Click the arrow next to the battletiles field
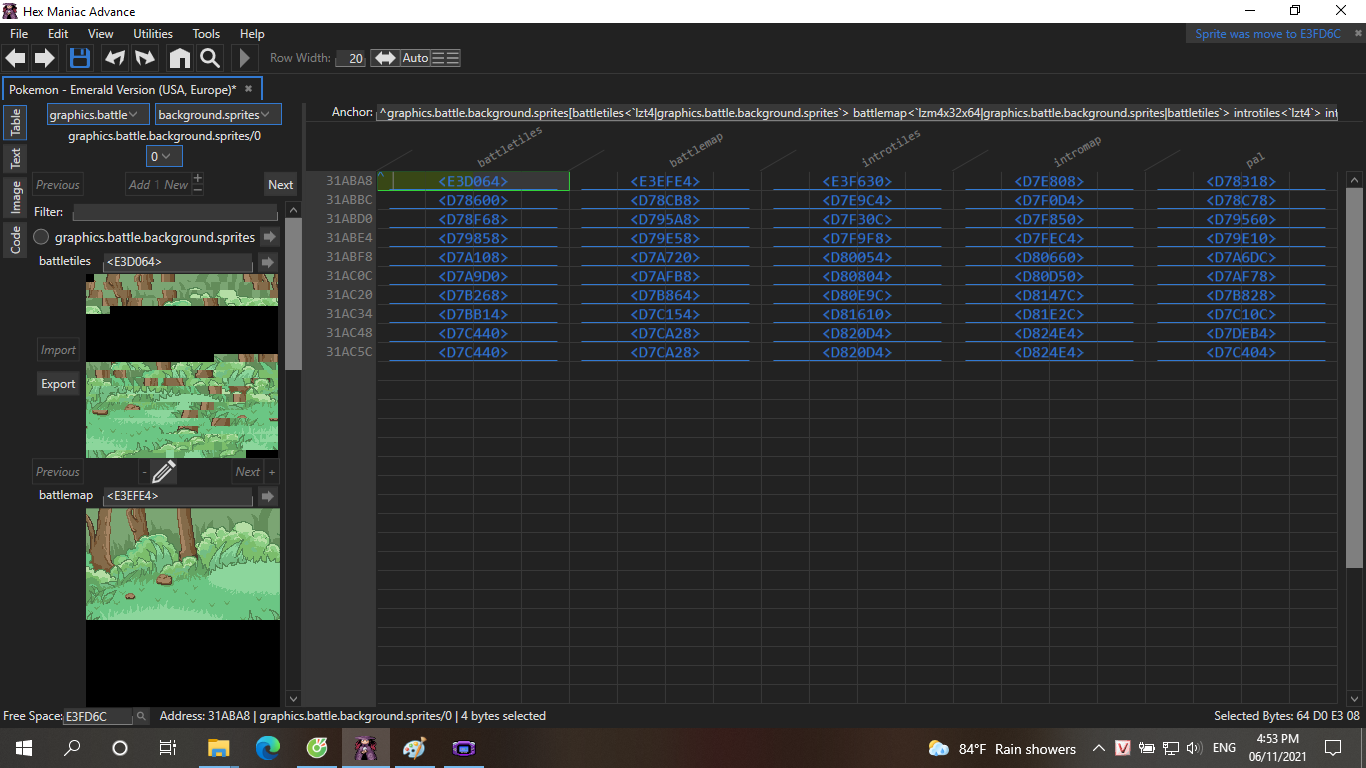The image size is (1366, 768). [268, 262]
